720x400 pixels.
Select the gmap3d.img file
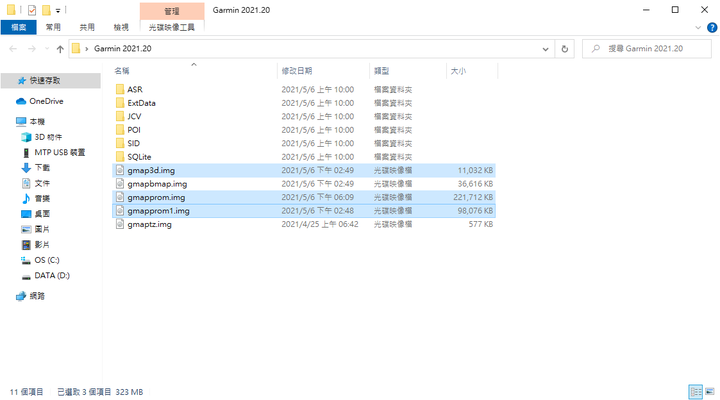click(x=304, y=170)
